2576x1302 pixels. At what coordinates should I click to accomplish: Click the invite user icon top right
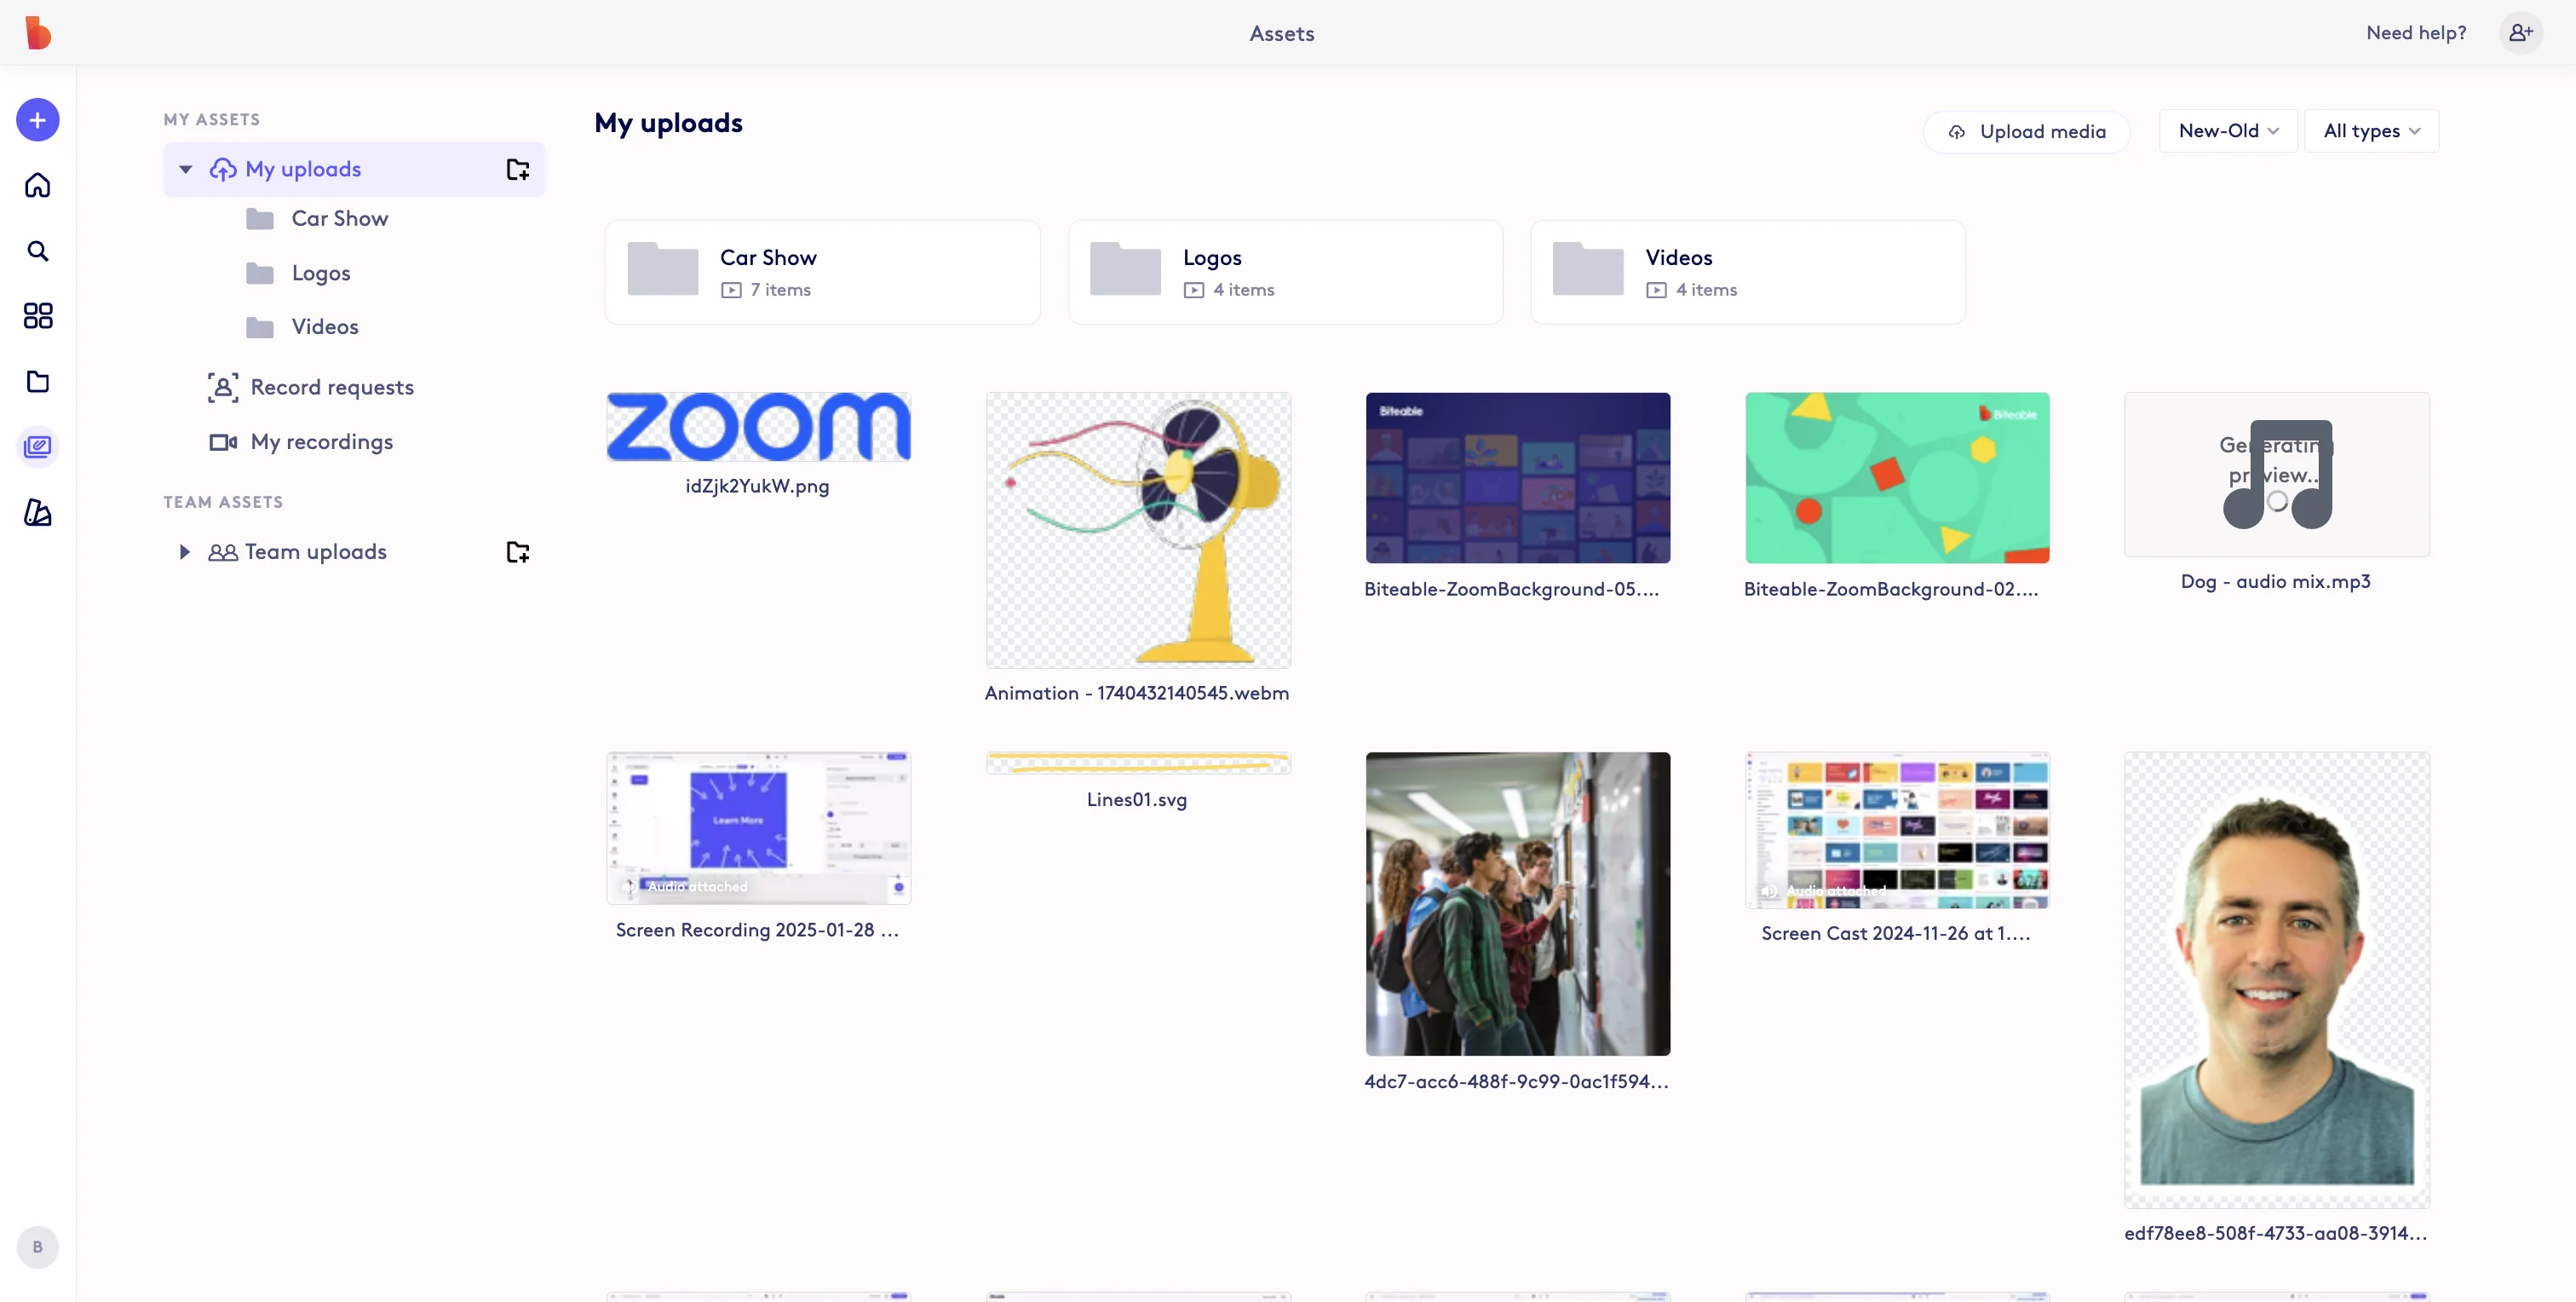click(2521, 32)
